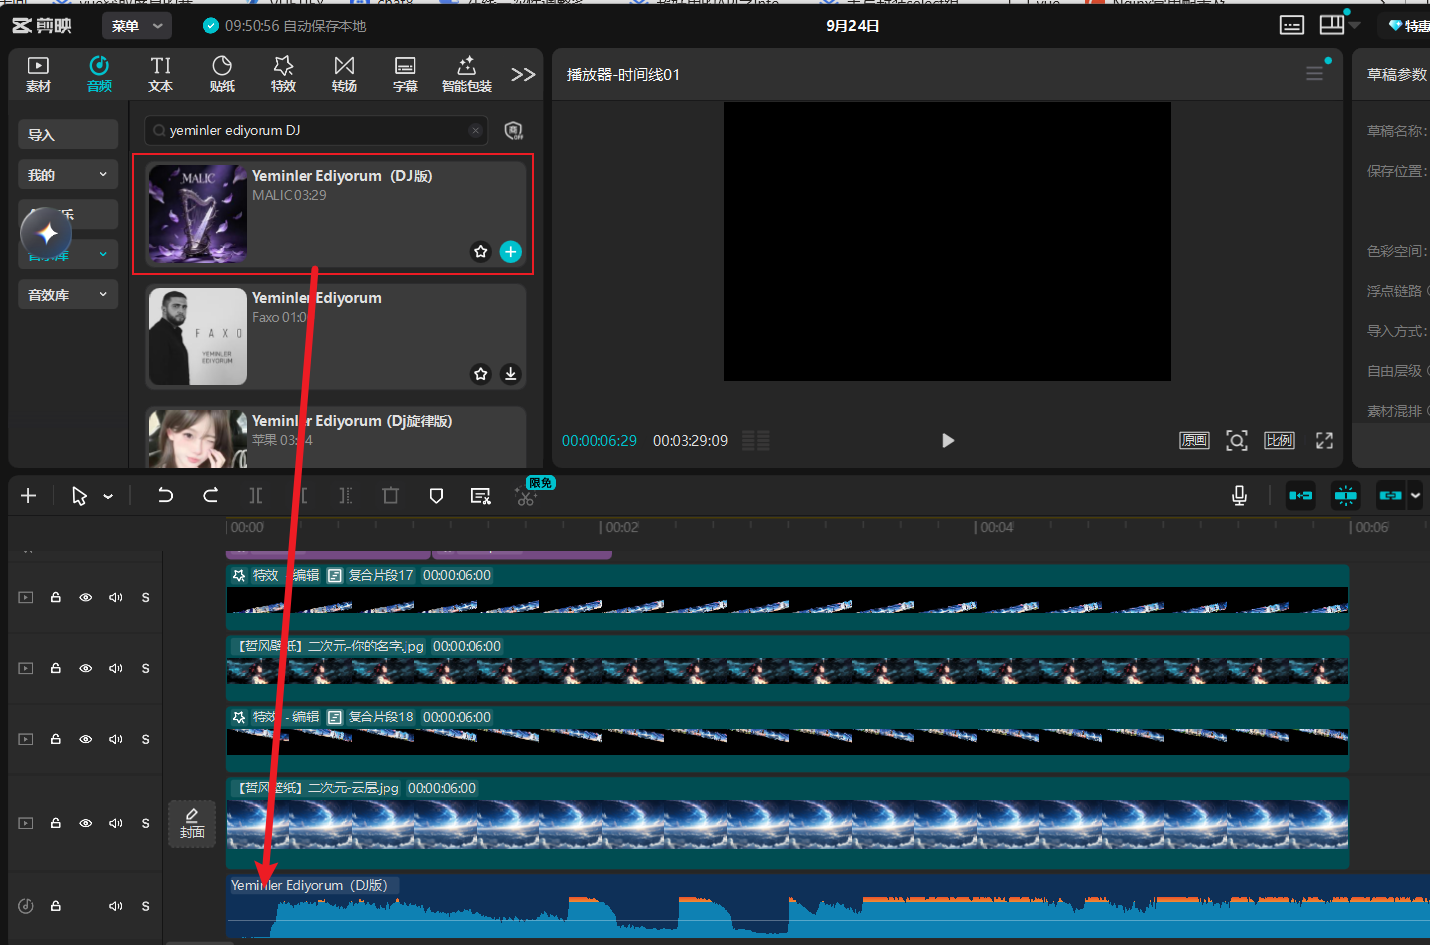This screenshot has width=1430, height=945.
Task: Select the 转场 transitions tab
Action: click(x=344, y=75)
